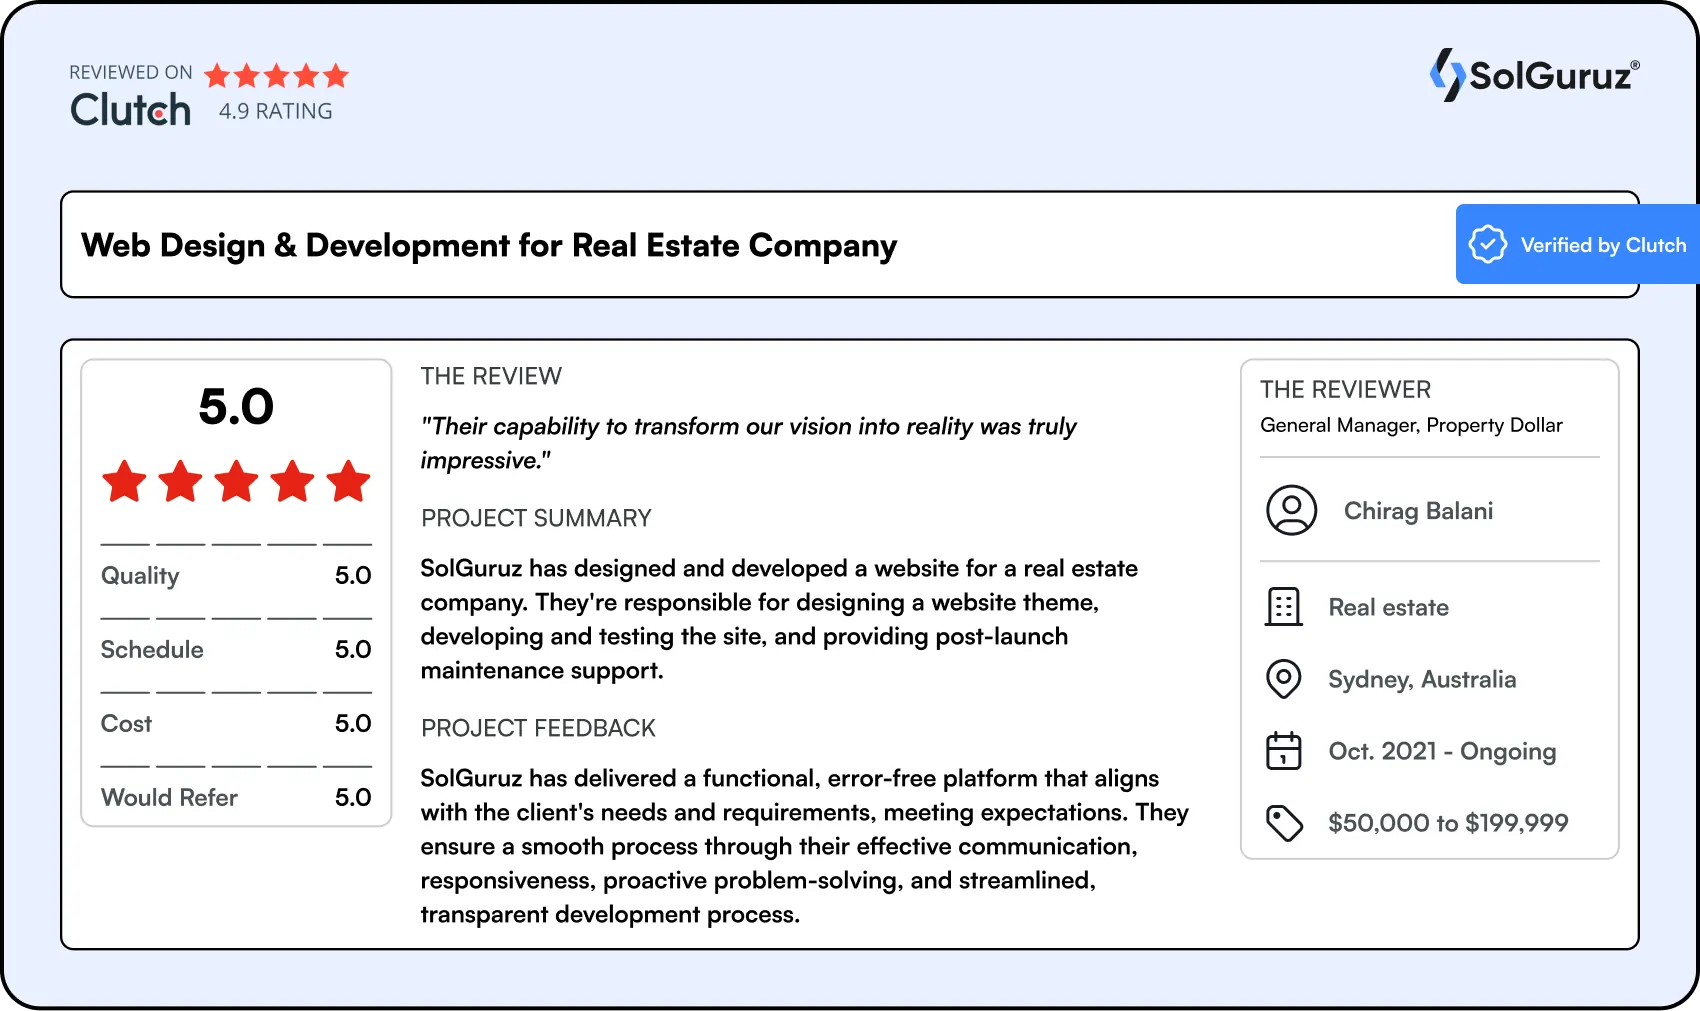Click the calendar icon next to Oct. 2021
The width and height of the screenshot is (1700, 1011).
tap(1285, 751)
